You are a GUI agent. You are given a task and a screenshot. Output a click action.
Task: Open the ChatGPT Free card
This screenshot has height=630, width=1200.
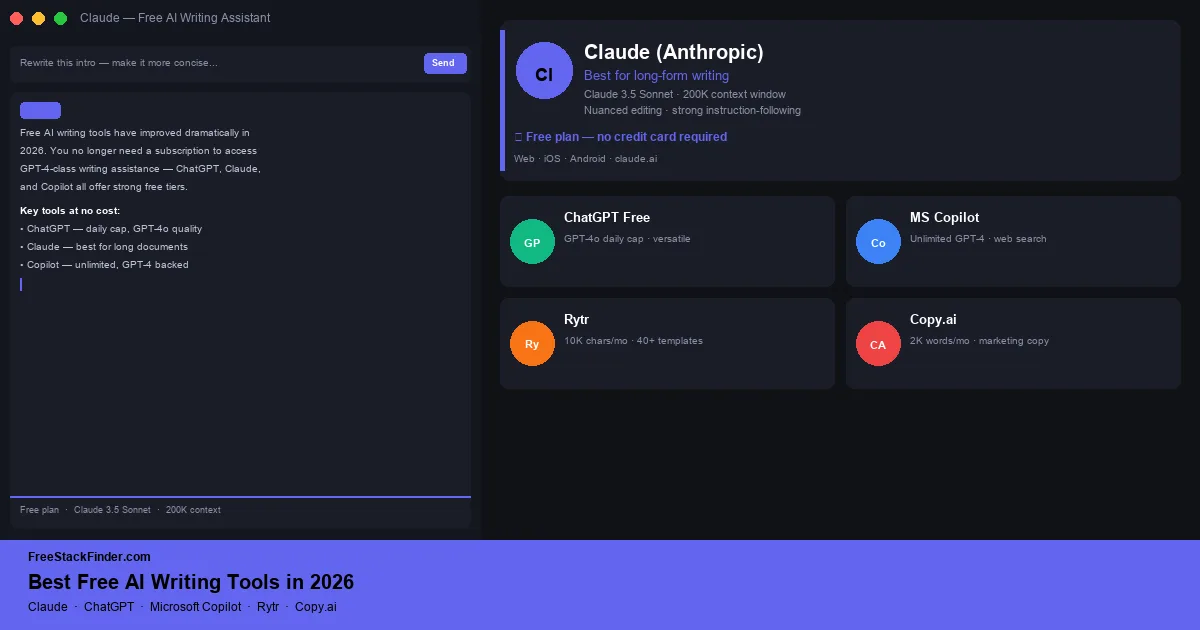(667, 241)
